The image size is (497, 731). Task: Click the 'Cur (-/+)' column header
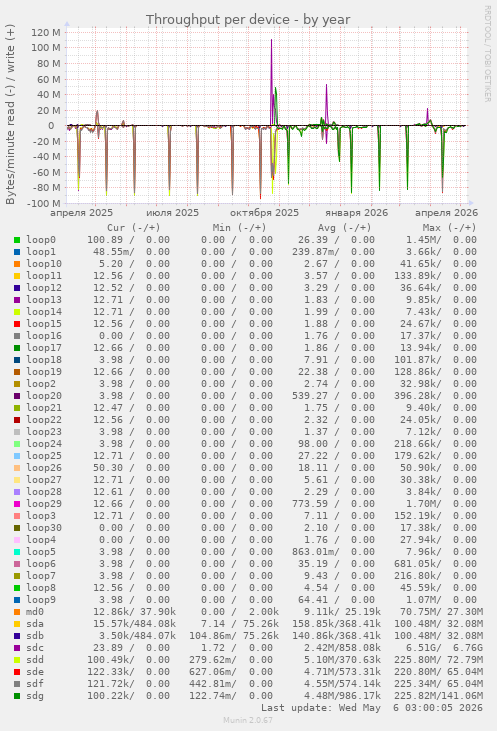click(x=133, y=228)
